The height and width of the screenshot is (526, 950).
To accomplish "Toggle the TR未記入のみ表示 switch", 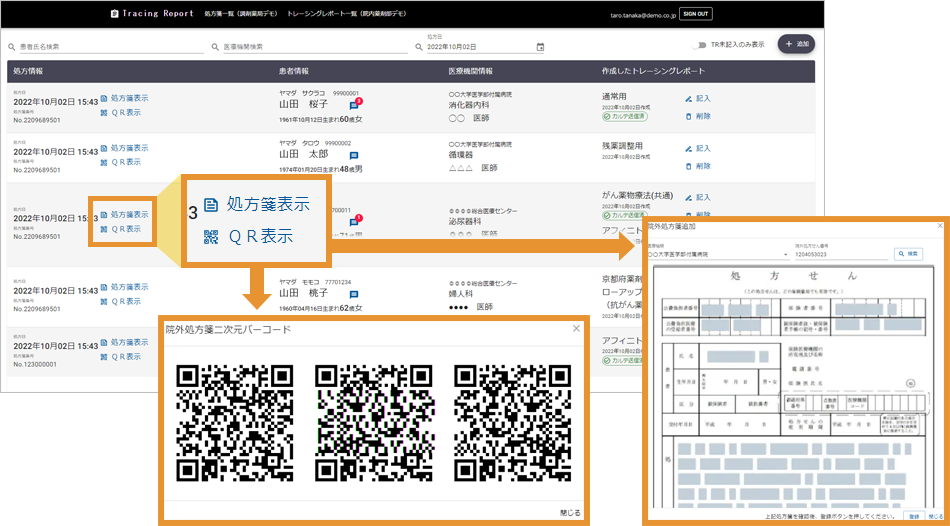I will click(x=702, y=45).
